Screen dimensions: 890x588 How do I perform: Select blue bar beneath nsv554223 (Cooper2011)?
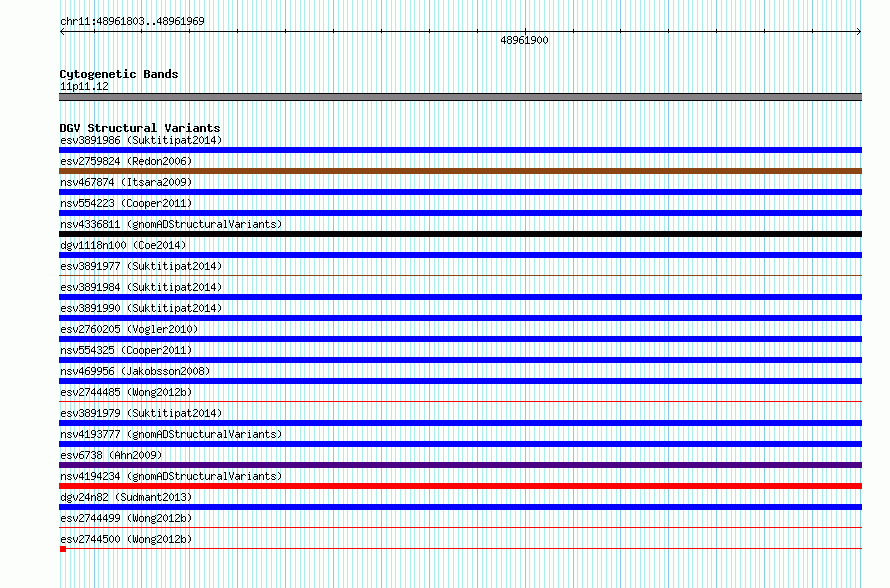click(x=460, y=213)
